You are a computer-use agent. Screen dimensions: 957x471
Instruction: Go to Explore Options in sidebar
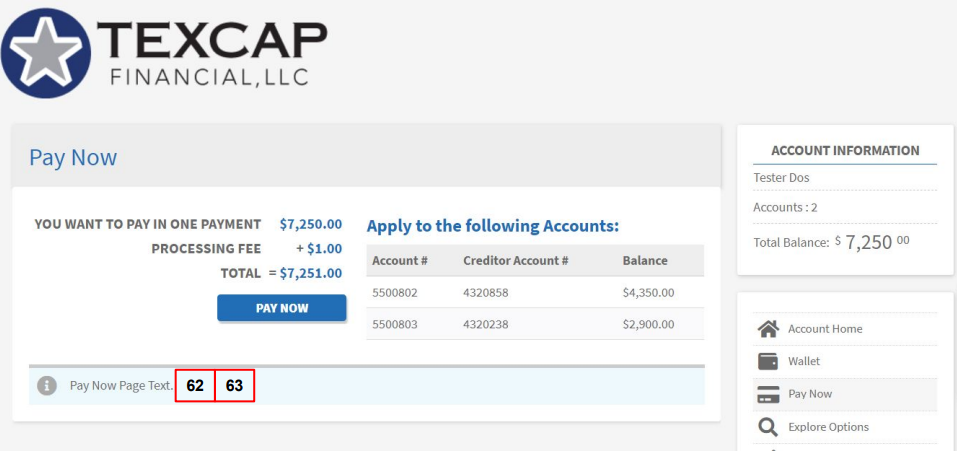tap(845, 427)
